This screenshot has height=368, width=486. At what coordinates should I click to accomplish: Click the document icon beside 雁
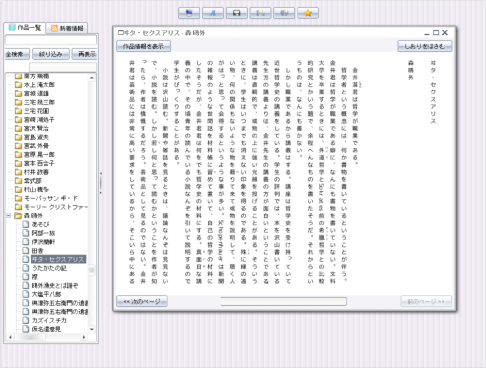(x=26, y=276)
